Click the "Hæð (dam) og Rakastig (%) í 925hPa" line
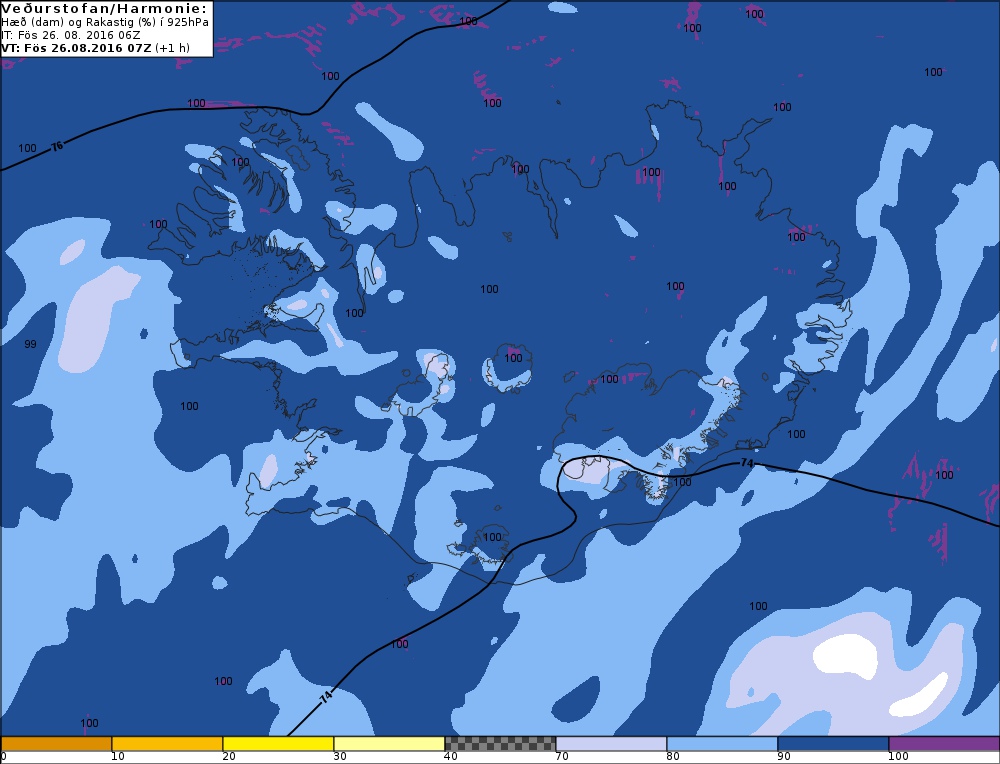Image resolution: width=1000 pixels, height=764 pixels. [x=105, y=22]
